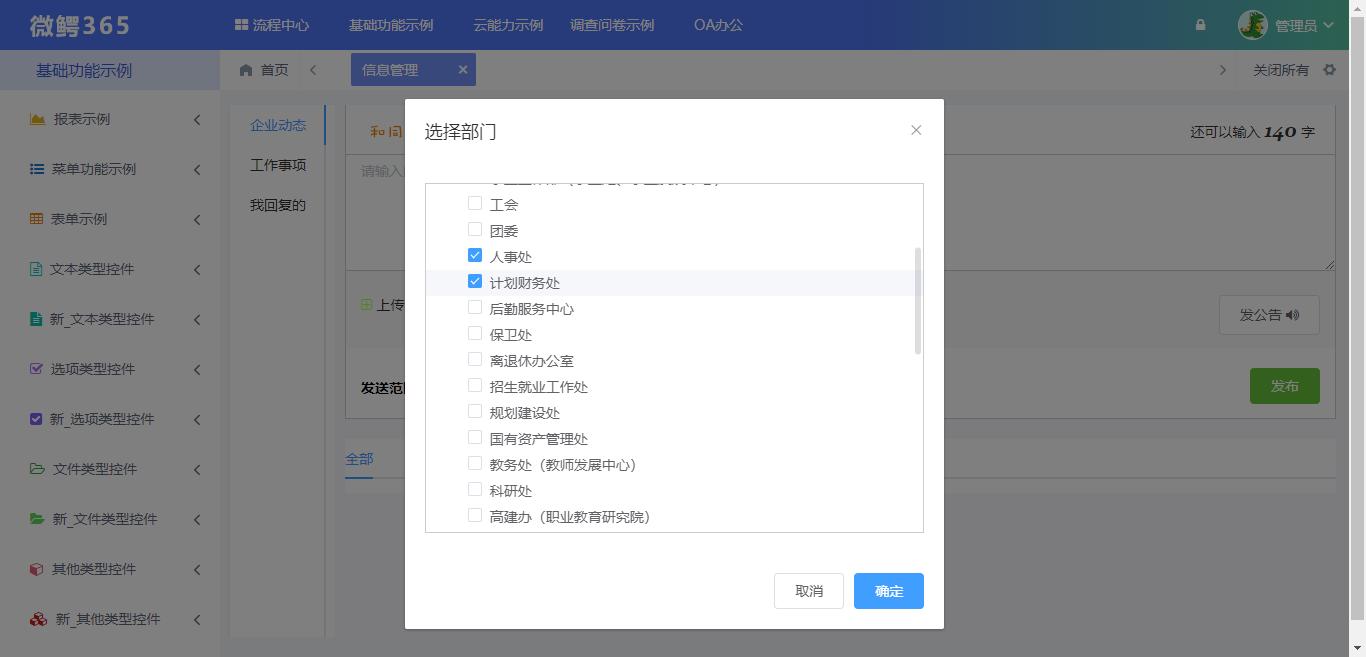Enable the 工会 checkbox
Viewport: 1366px width, 657px height.
point(475,203)
